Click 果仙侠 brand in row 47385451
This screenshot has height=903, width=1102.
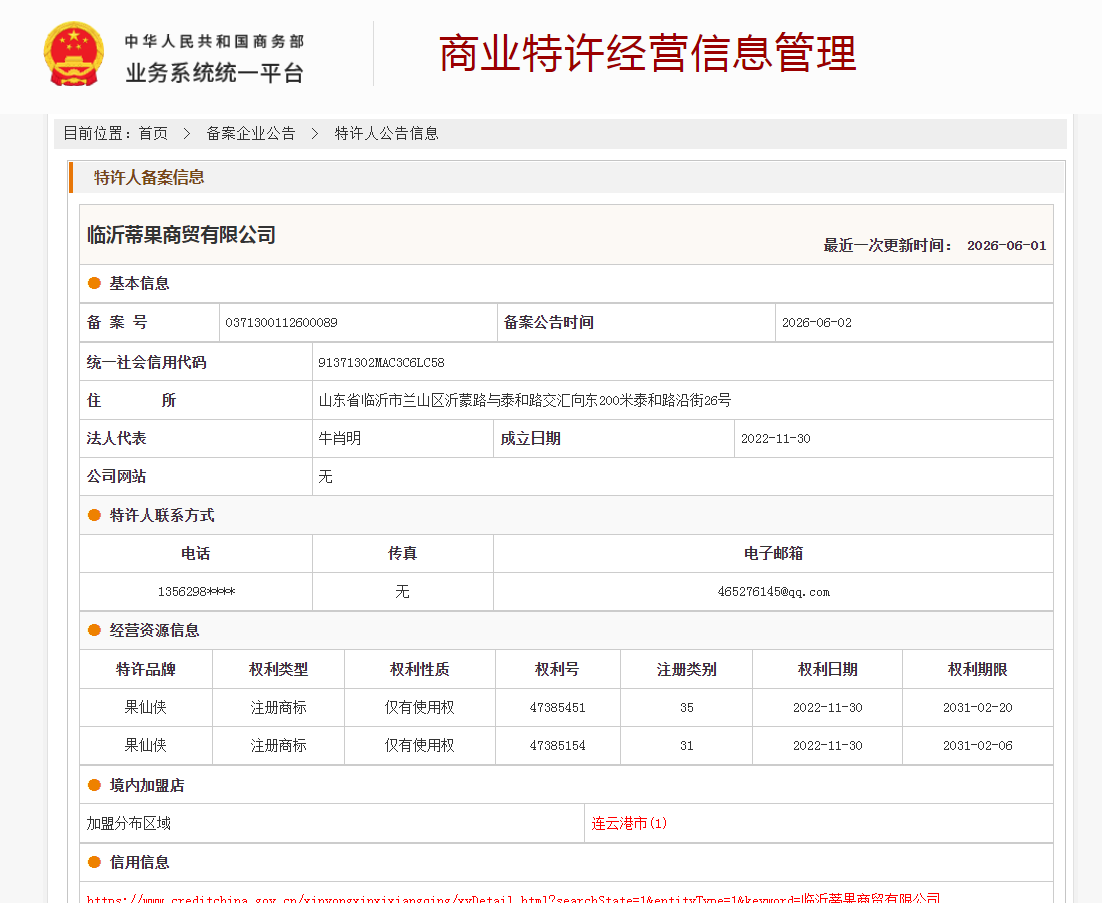[x=145, y=708]
